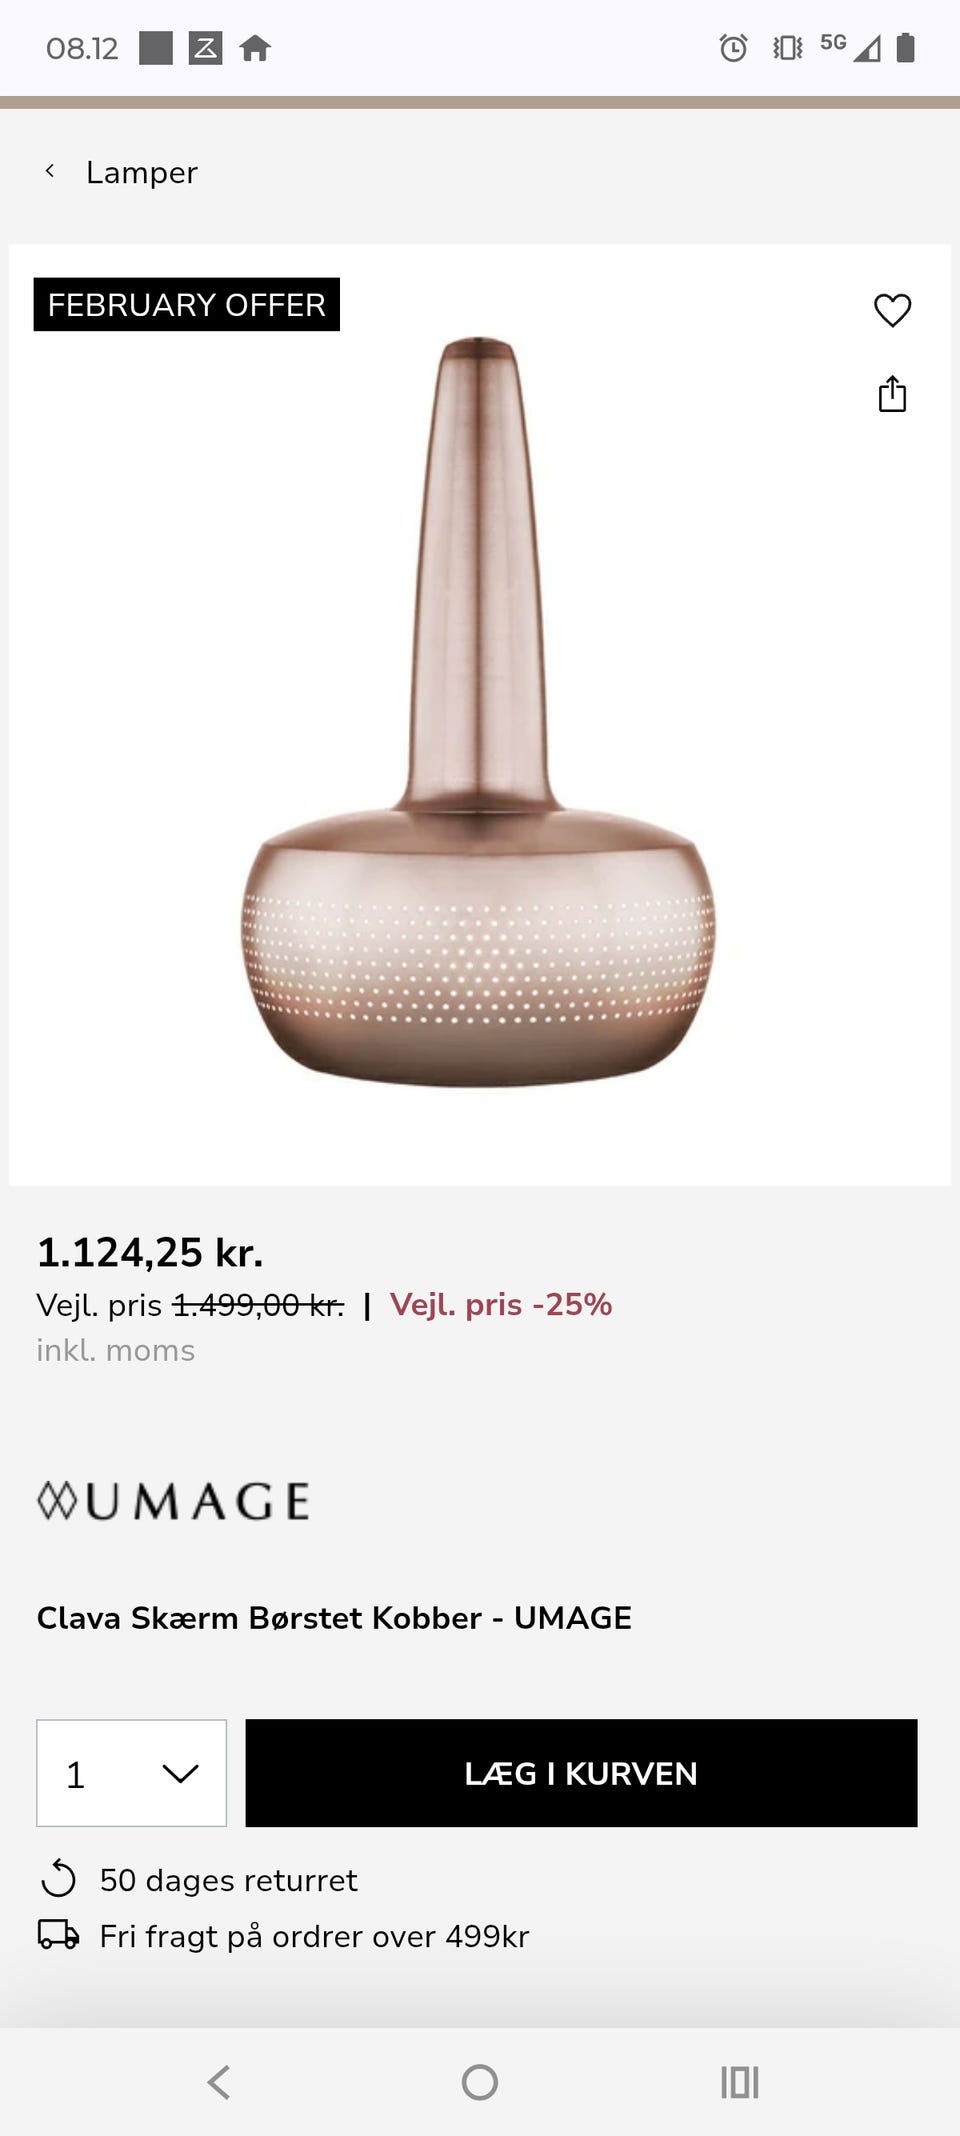This screenshot has width=960, height=2136.
Task: Tap the 50 dages returret circular arrow icon
Action: 58,1879
